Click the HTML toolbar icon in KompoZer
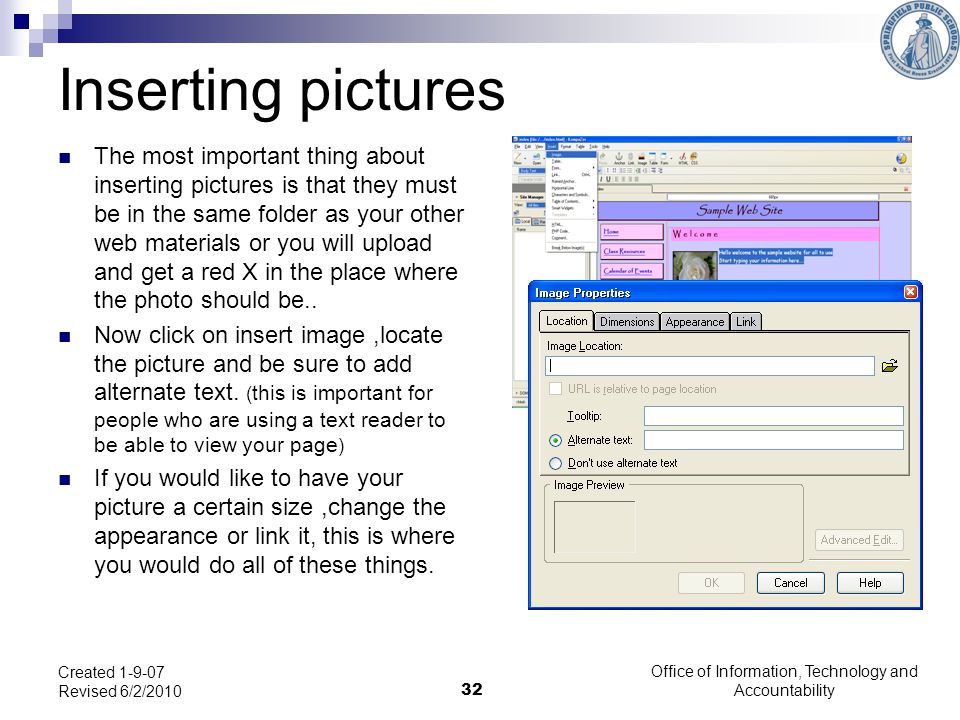The width and height of the screenshot is (960, 720). pos(683,159)
